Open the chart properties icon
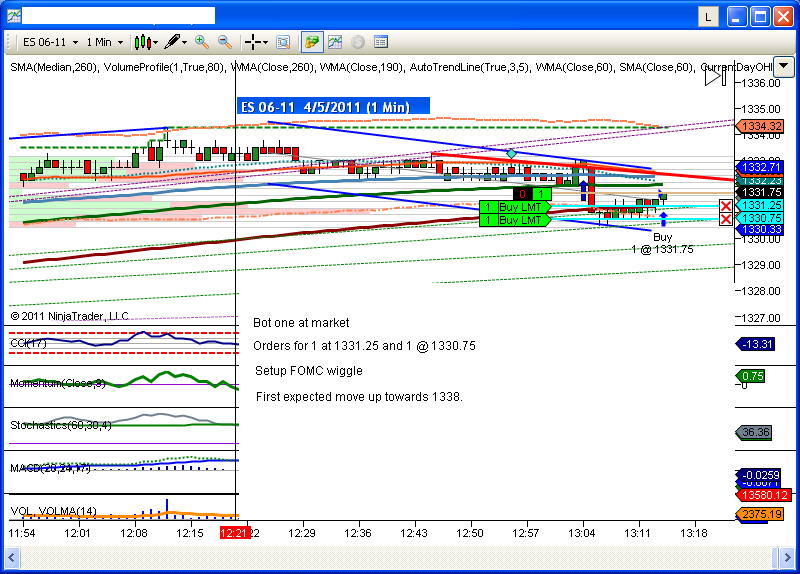 click(x=381, y=42)
